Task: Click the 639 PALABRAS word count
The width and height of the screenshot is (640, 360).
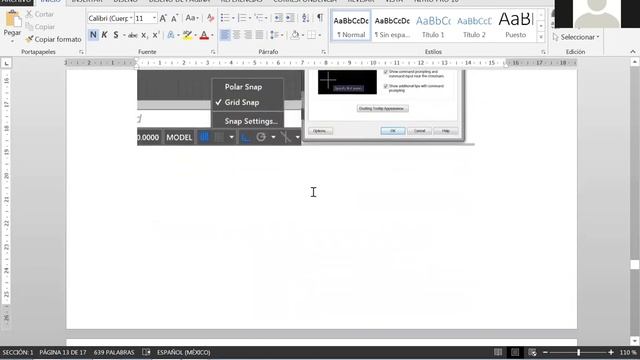Action: pyautogui.click(x=114, y=352)
